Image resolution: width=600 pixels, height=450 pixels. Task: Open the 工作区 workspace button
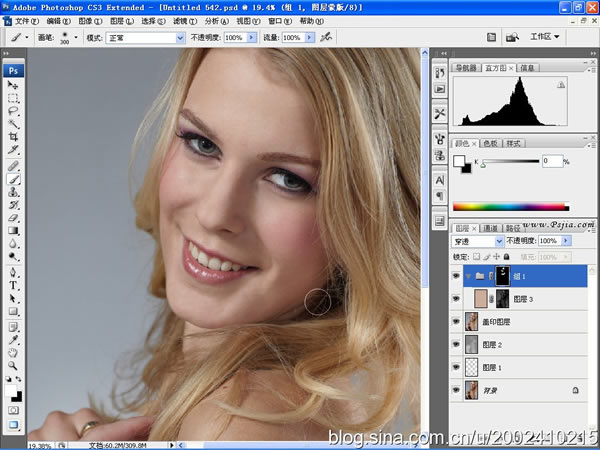(545, 37)
